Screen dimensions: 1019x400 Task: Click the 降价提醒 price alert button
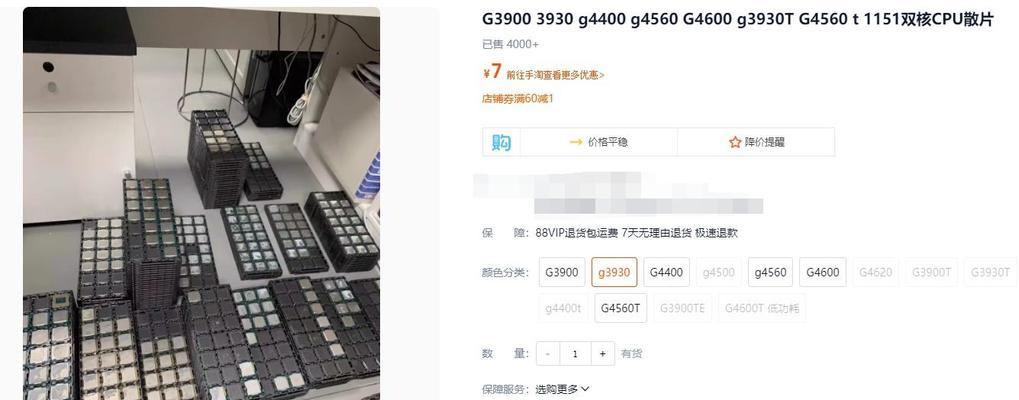pyautogui.click(x=756, y=142)
